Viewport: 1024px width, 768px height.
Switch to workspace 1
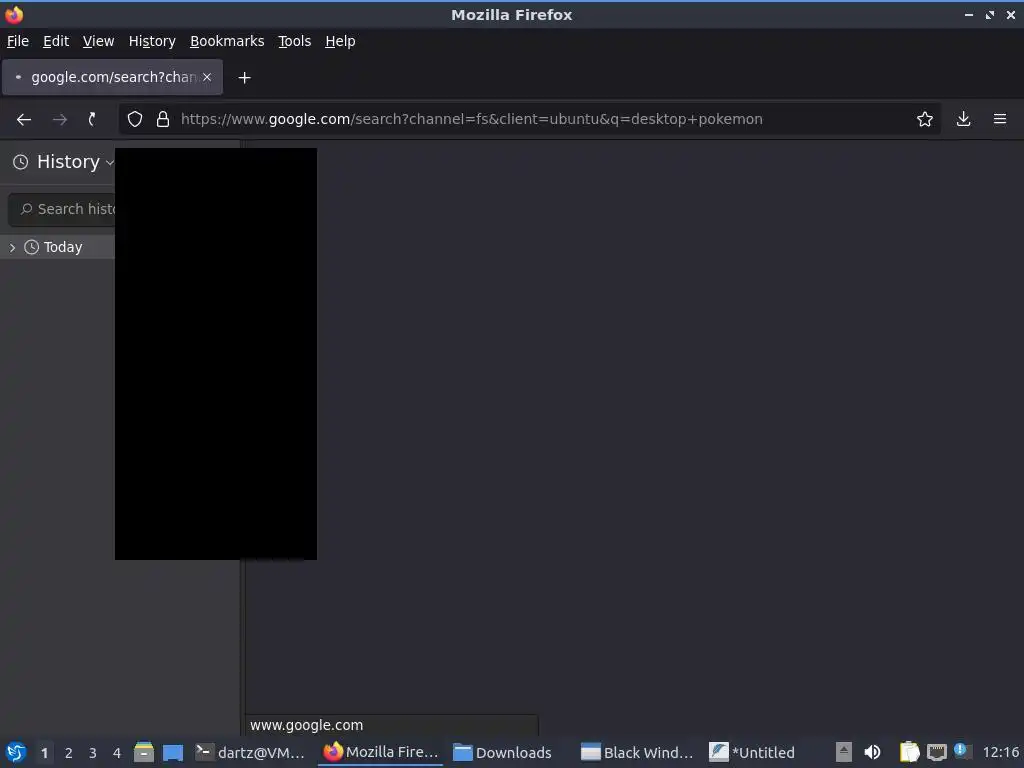(x=44, y=753)
